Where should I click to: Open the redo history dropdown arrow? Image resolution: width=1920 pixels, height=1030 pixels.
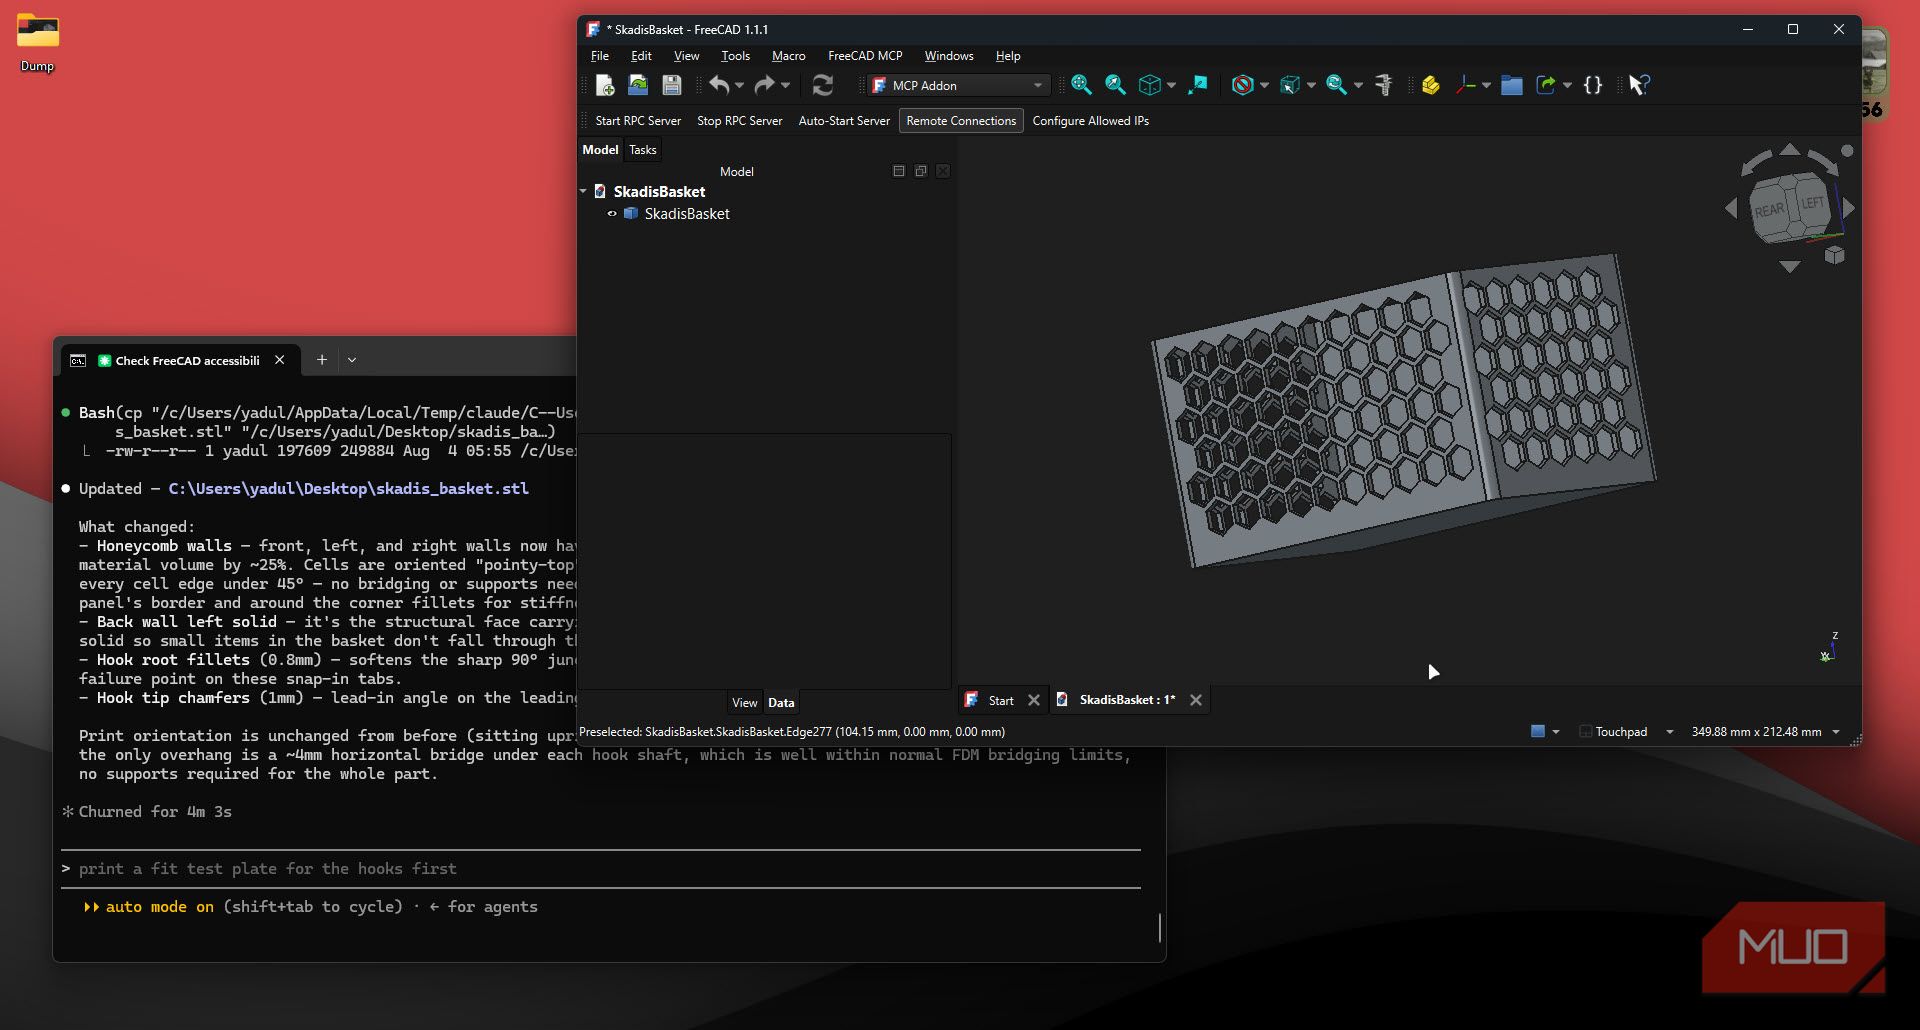(785, 86)
